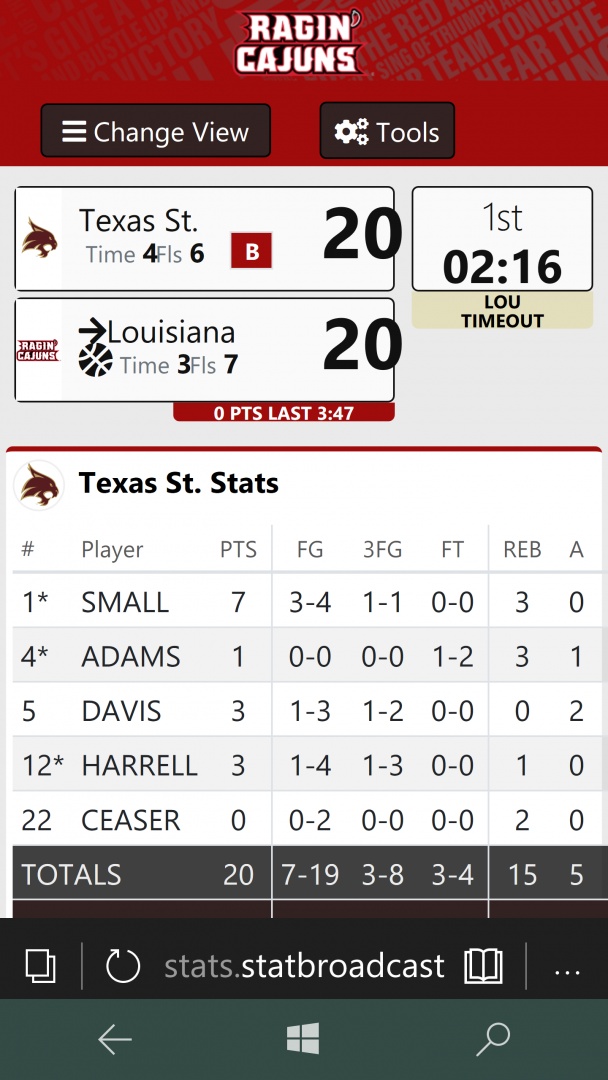Open the Tools menu
The image size is (608, 1080).
click(387, 132)
